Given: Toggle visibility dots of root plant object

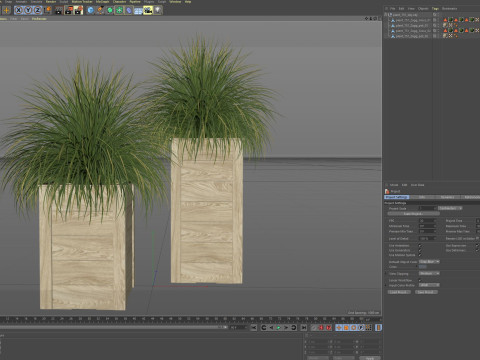Looking at the screenshot, I should (438, 14).
